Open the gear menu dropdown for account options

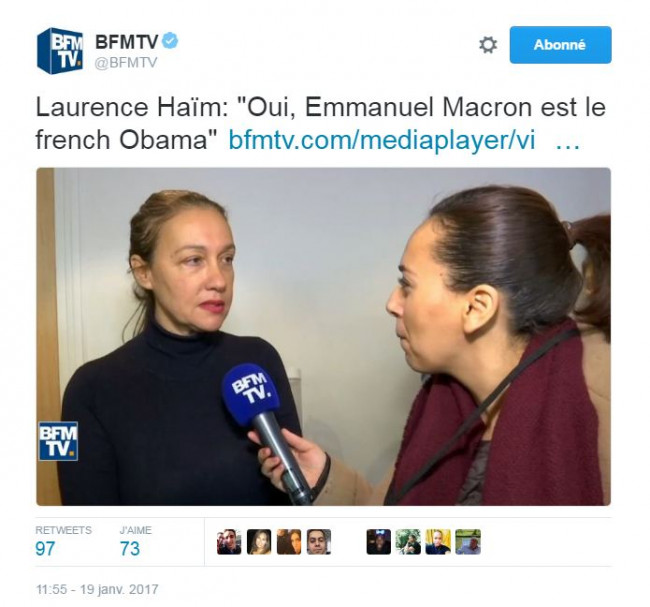coord(488,45)
